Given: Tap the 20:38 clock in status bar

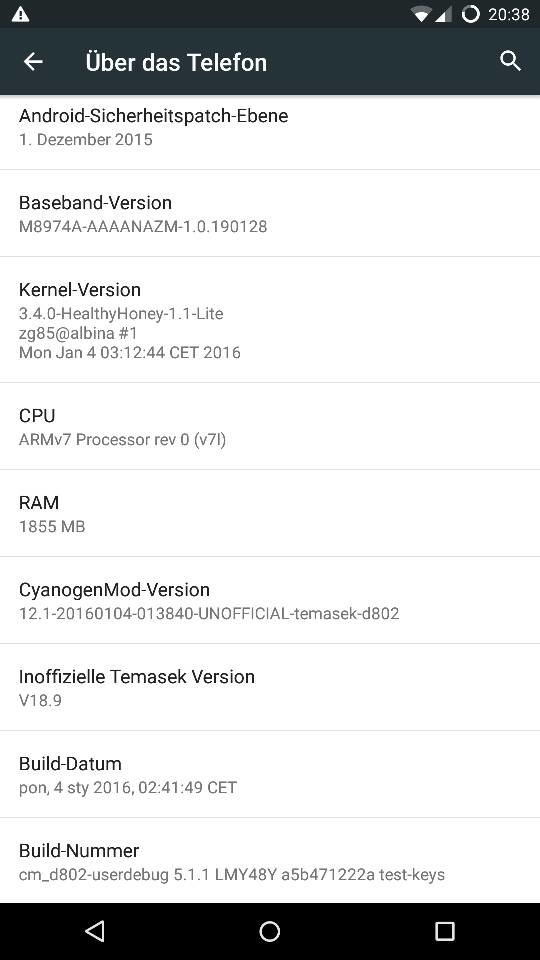Looking at the screenshot, I should point(509,14).
